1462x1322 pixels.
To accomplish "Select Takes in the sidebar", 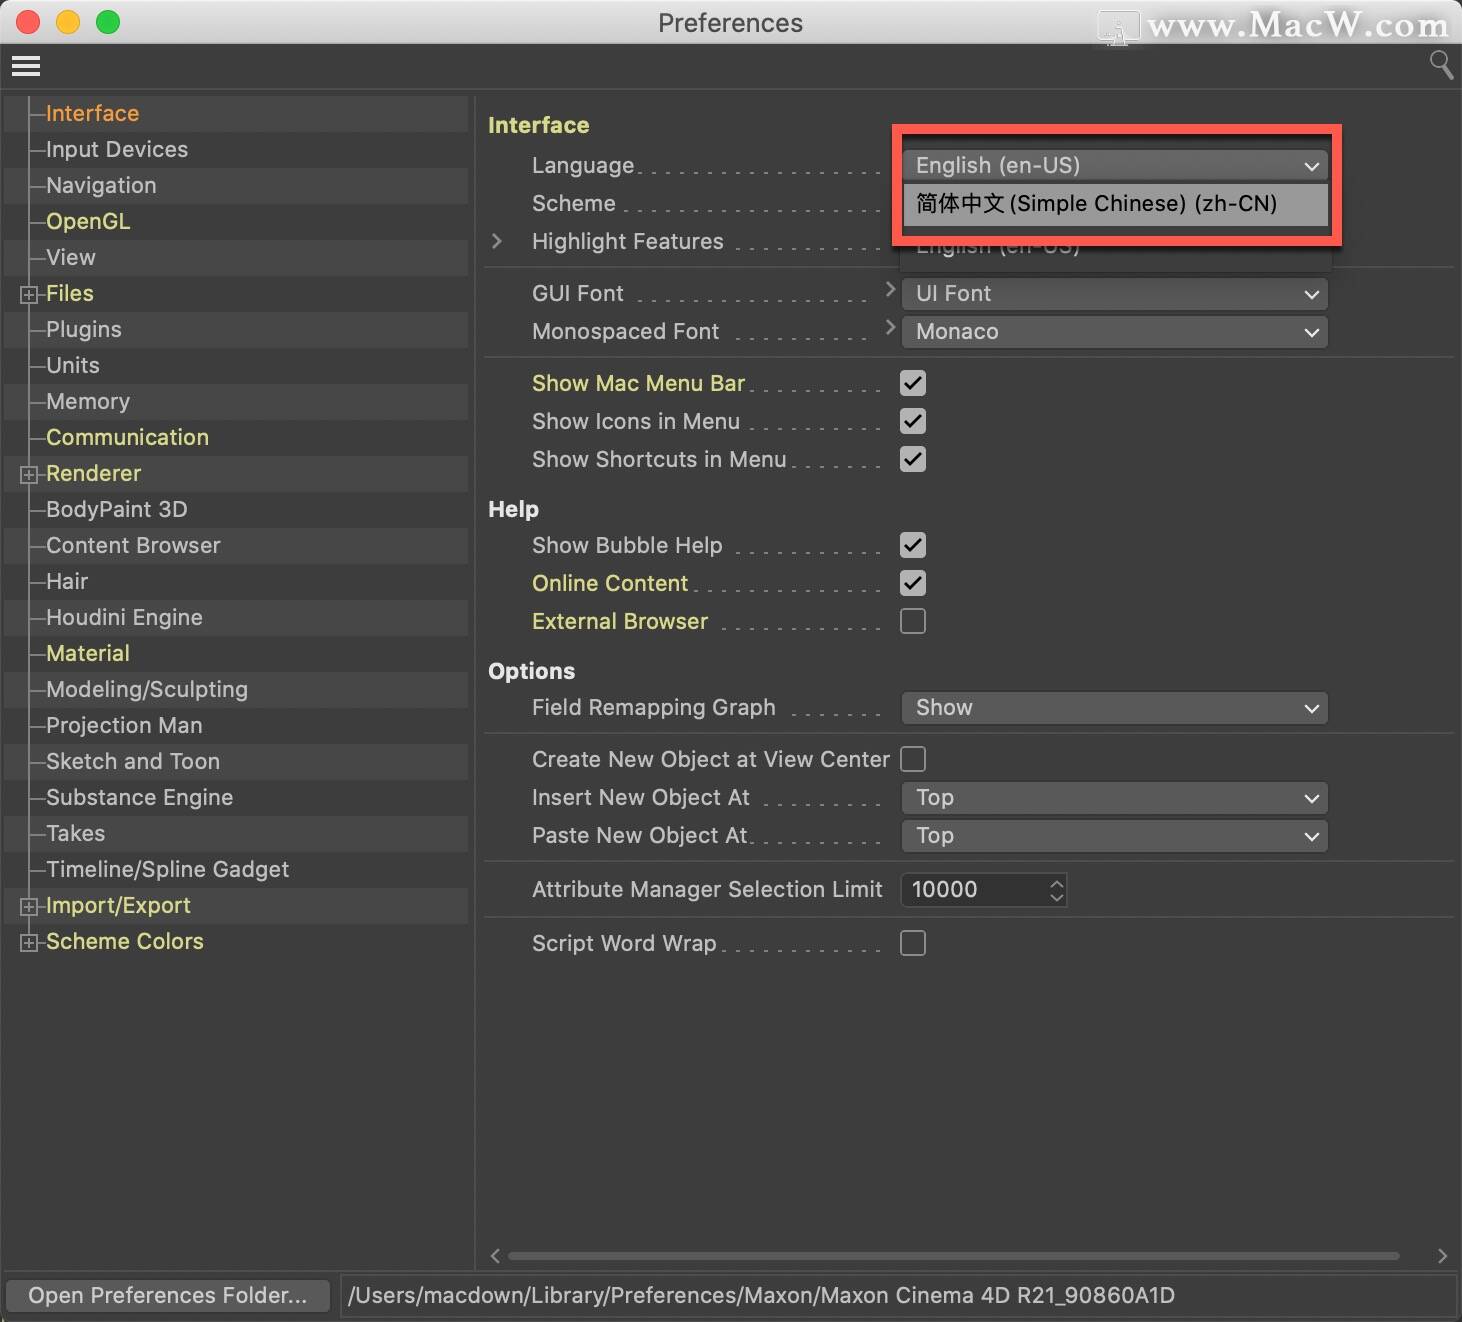I will (75, 833).
